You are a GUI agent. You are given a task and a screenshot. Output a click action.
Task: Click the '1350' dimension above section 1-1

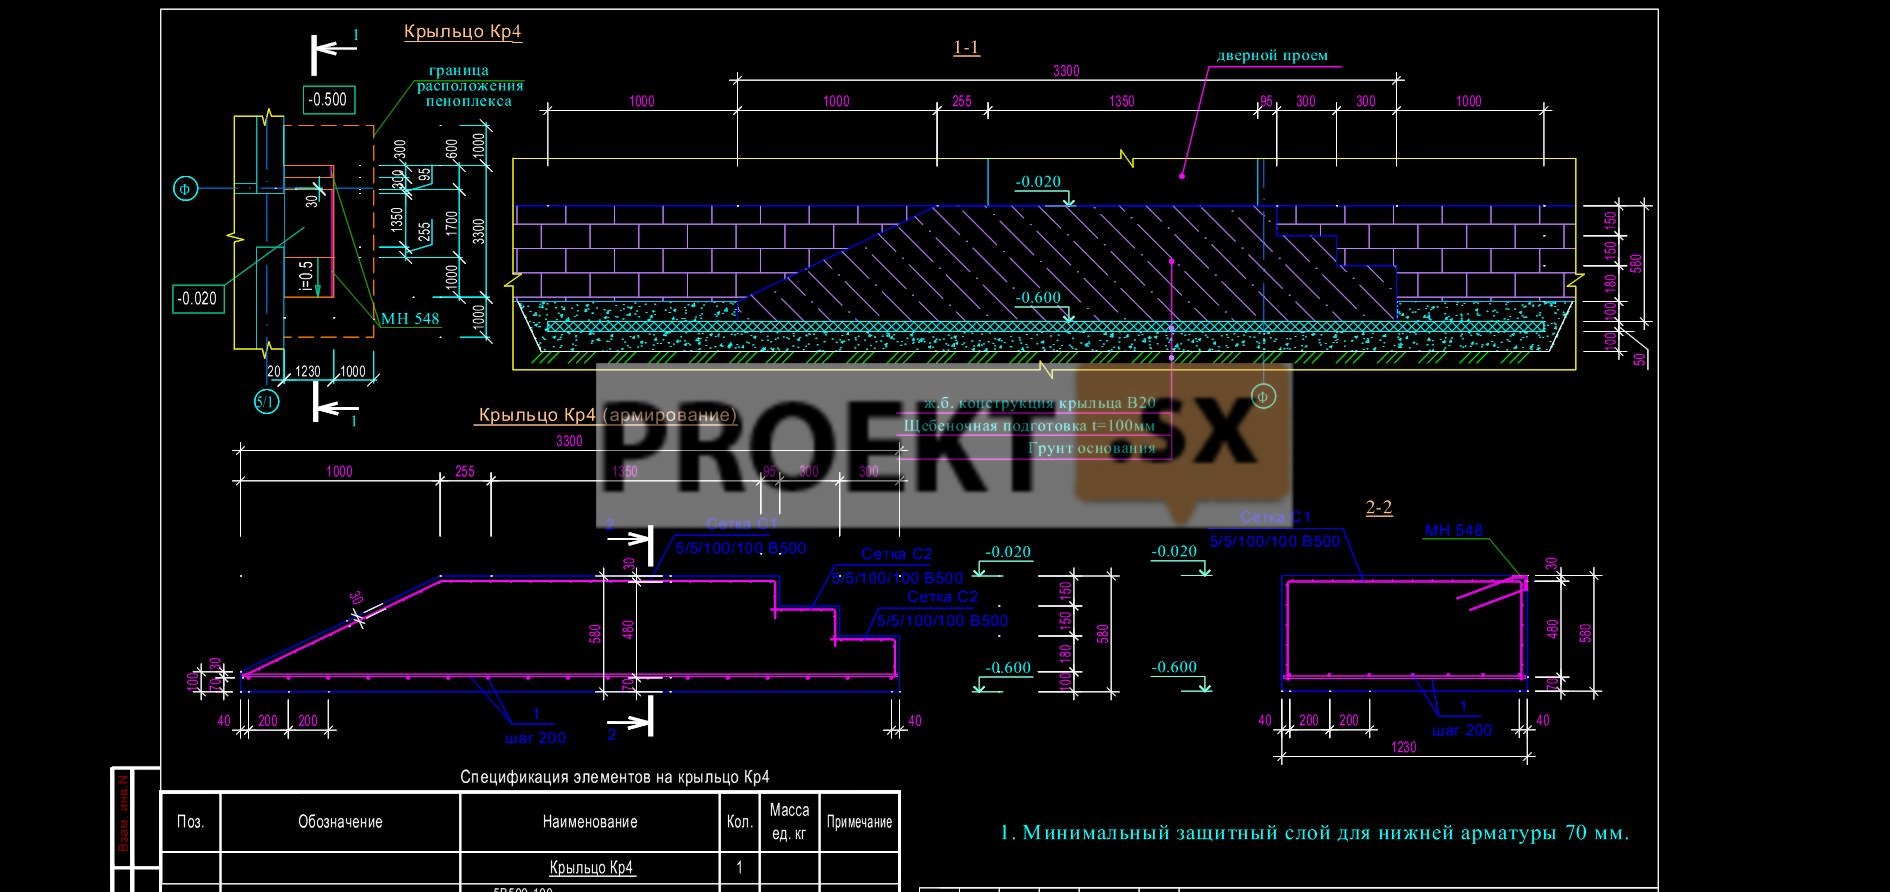1122,101
